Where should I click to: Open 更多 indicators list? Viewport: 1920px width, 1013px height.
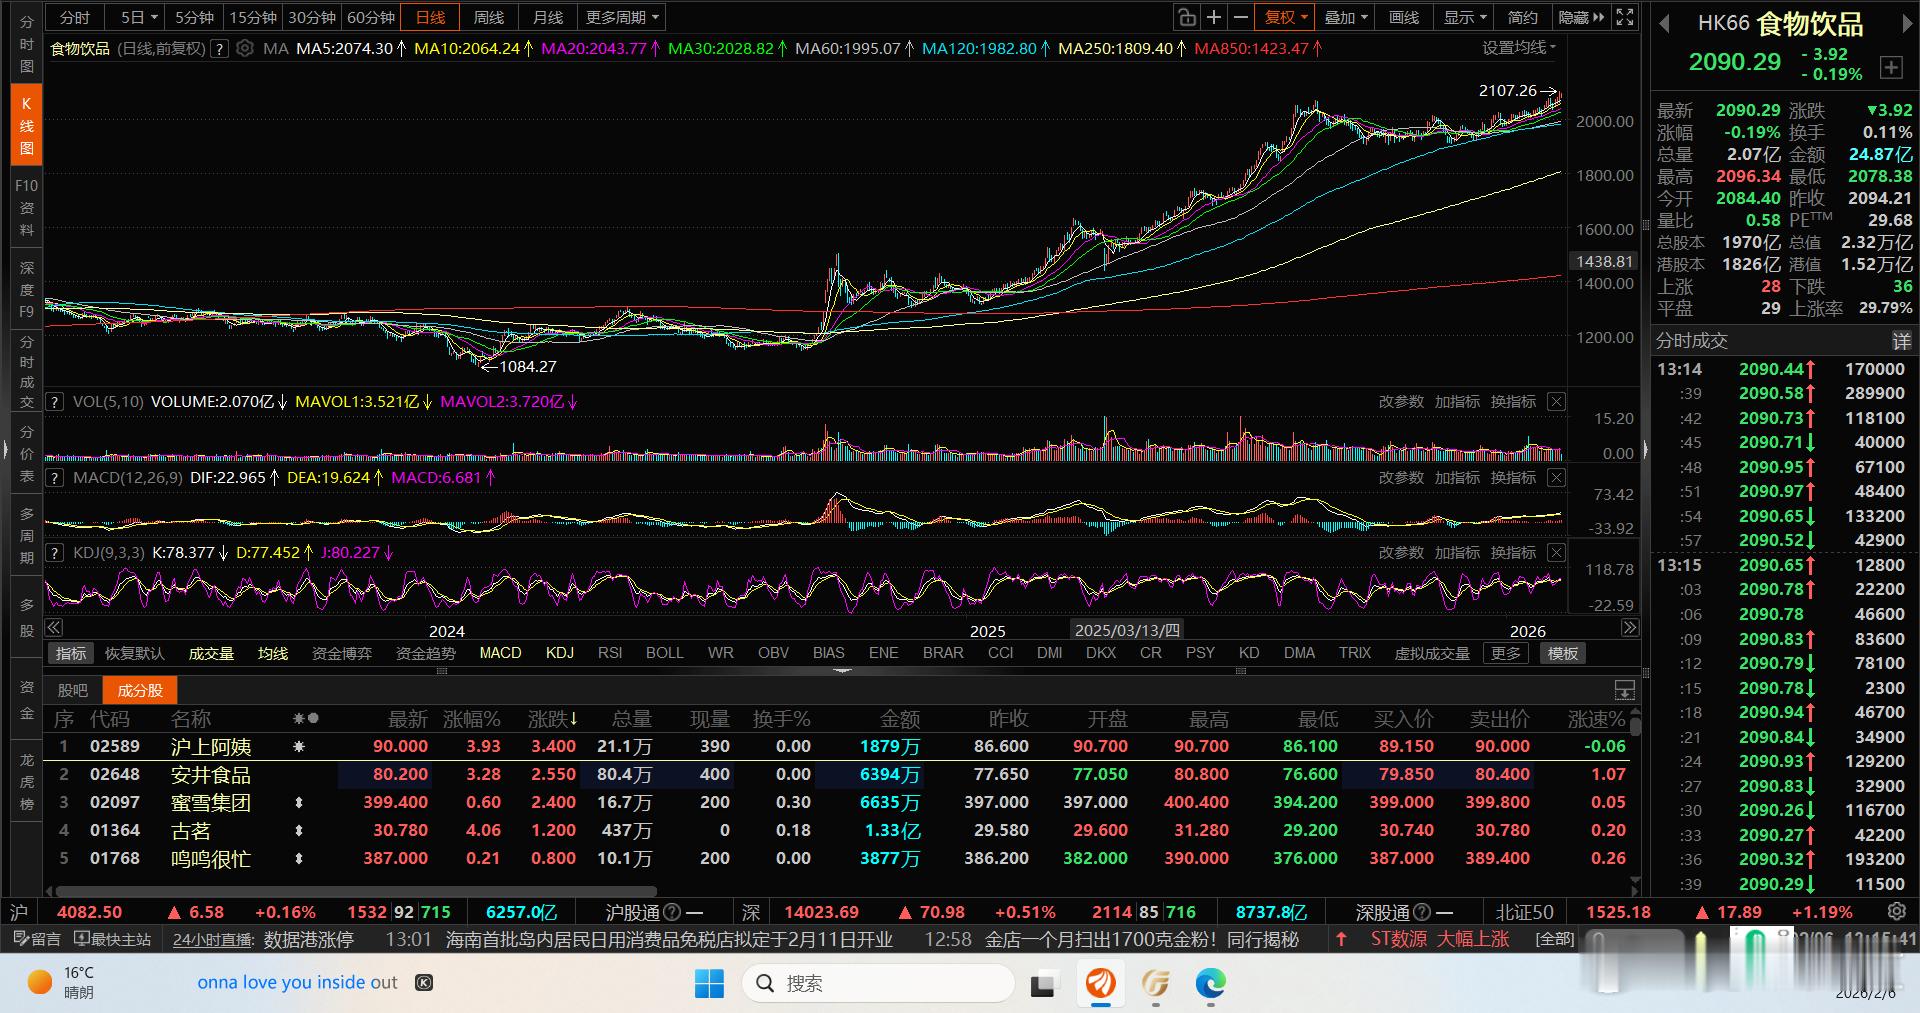(1506, 653)
